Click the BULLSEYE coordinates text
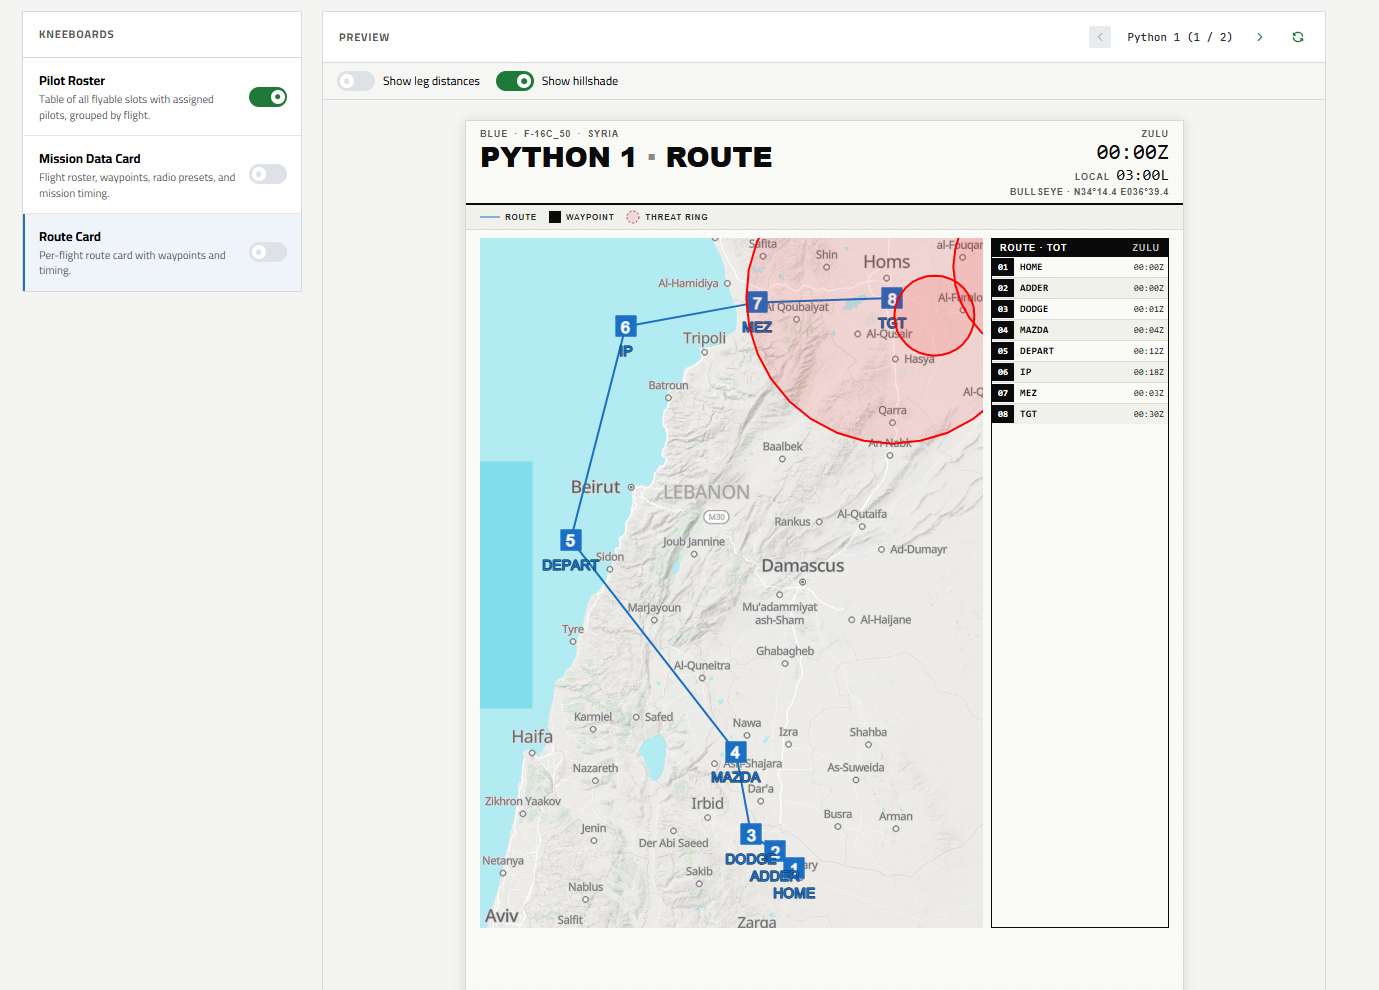 coord(1089,192)
